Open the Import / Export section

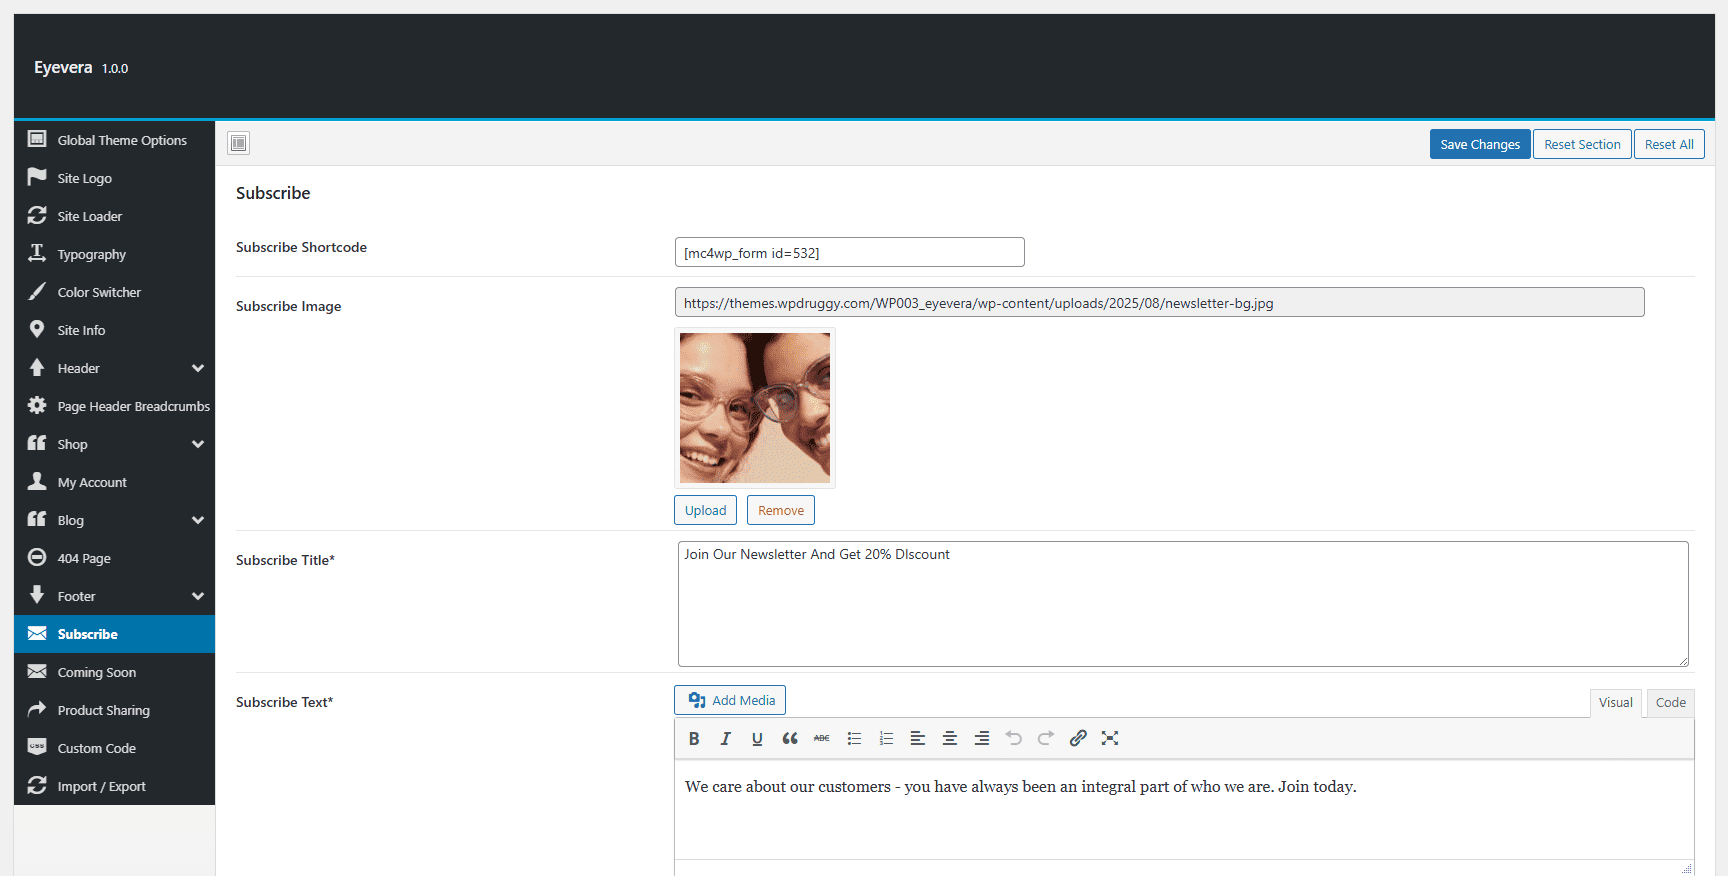point(114,786)
